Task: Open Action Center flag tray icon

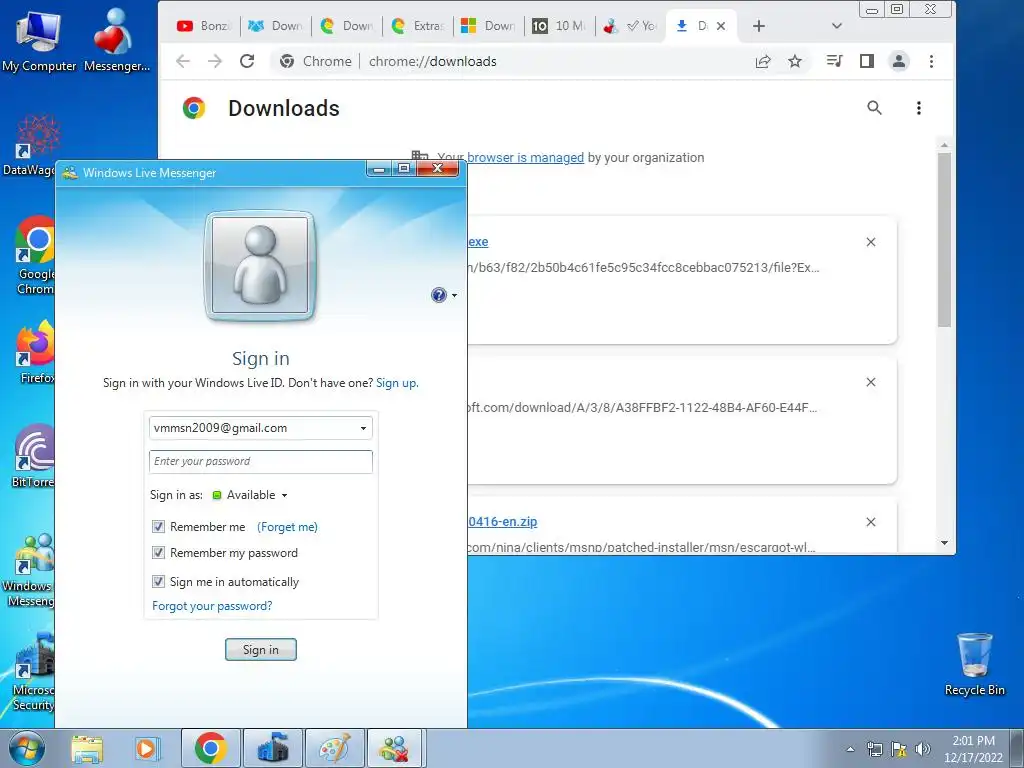Action: (x=899, y=749)
